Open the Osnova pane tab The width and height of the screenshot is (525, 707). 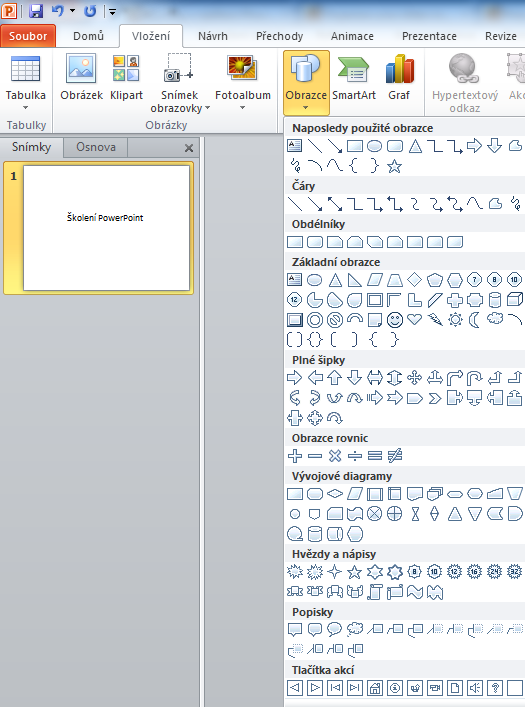tap(96, 147)
